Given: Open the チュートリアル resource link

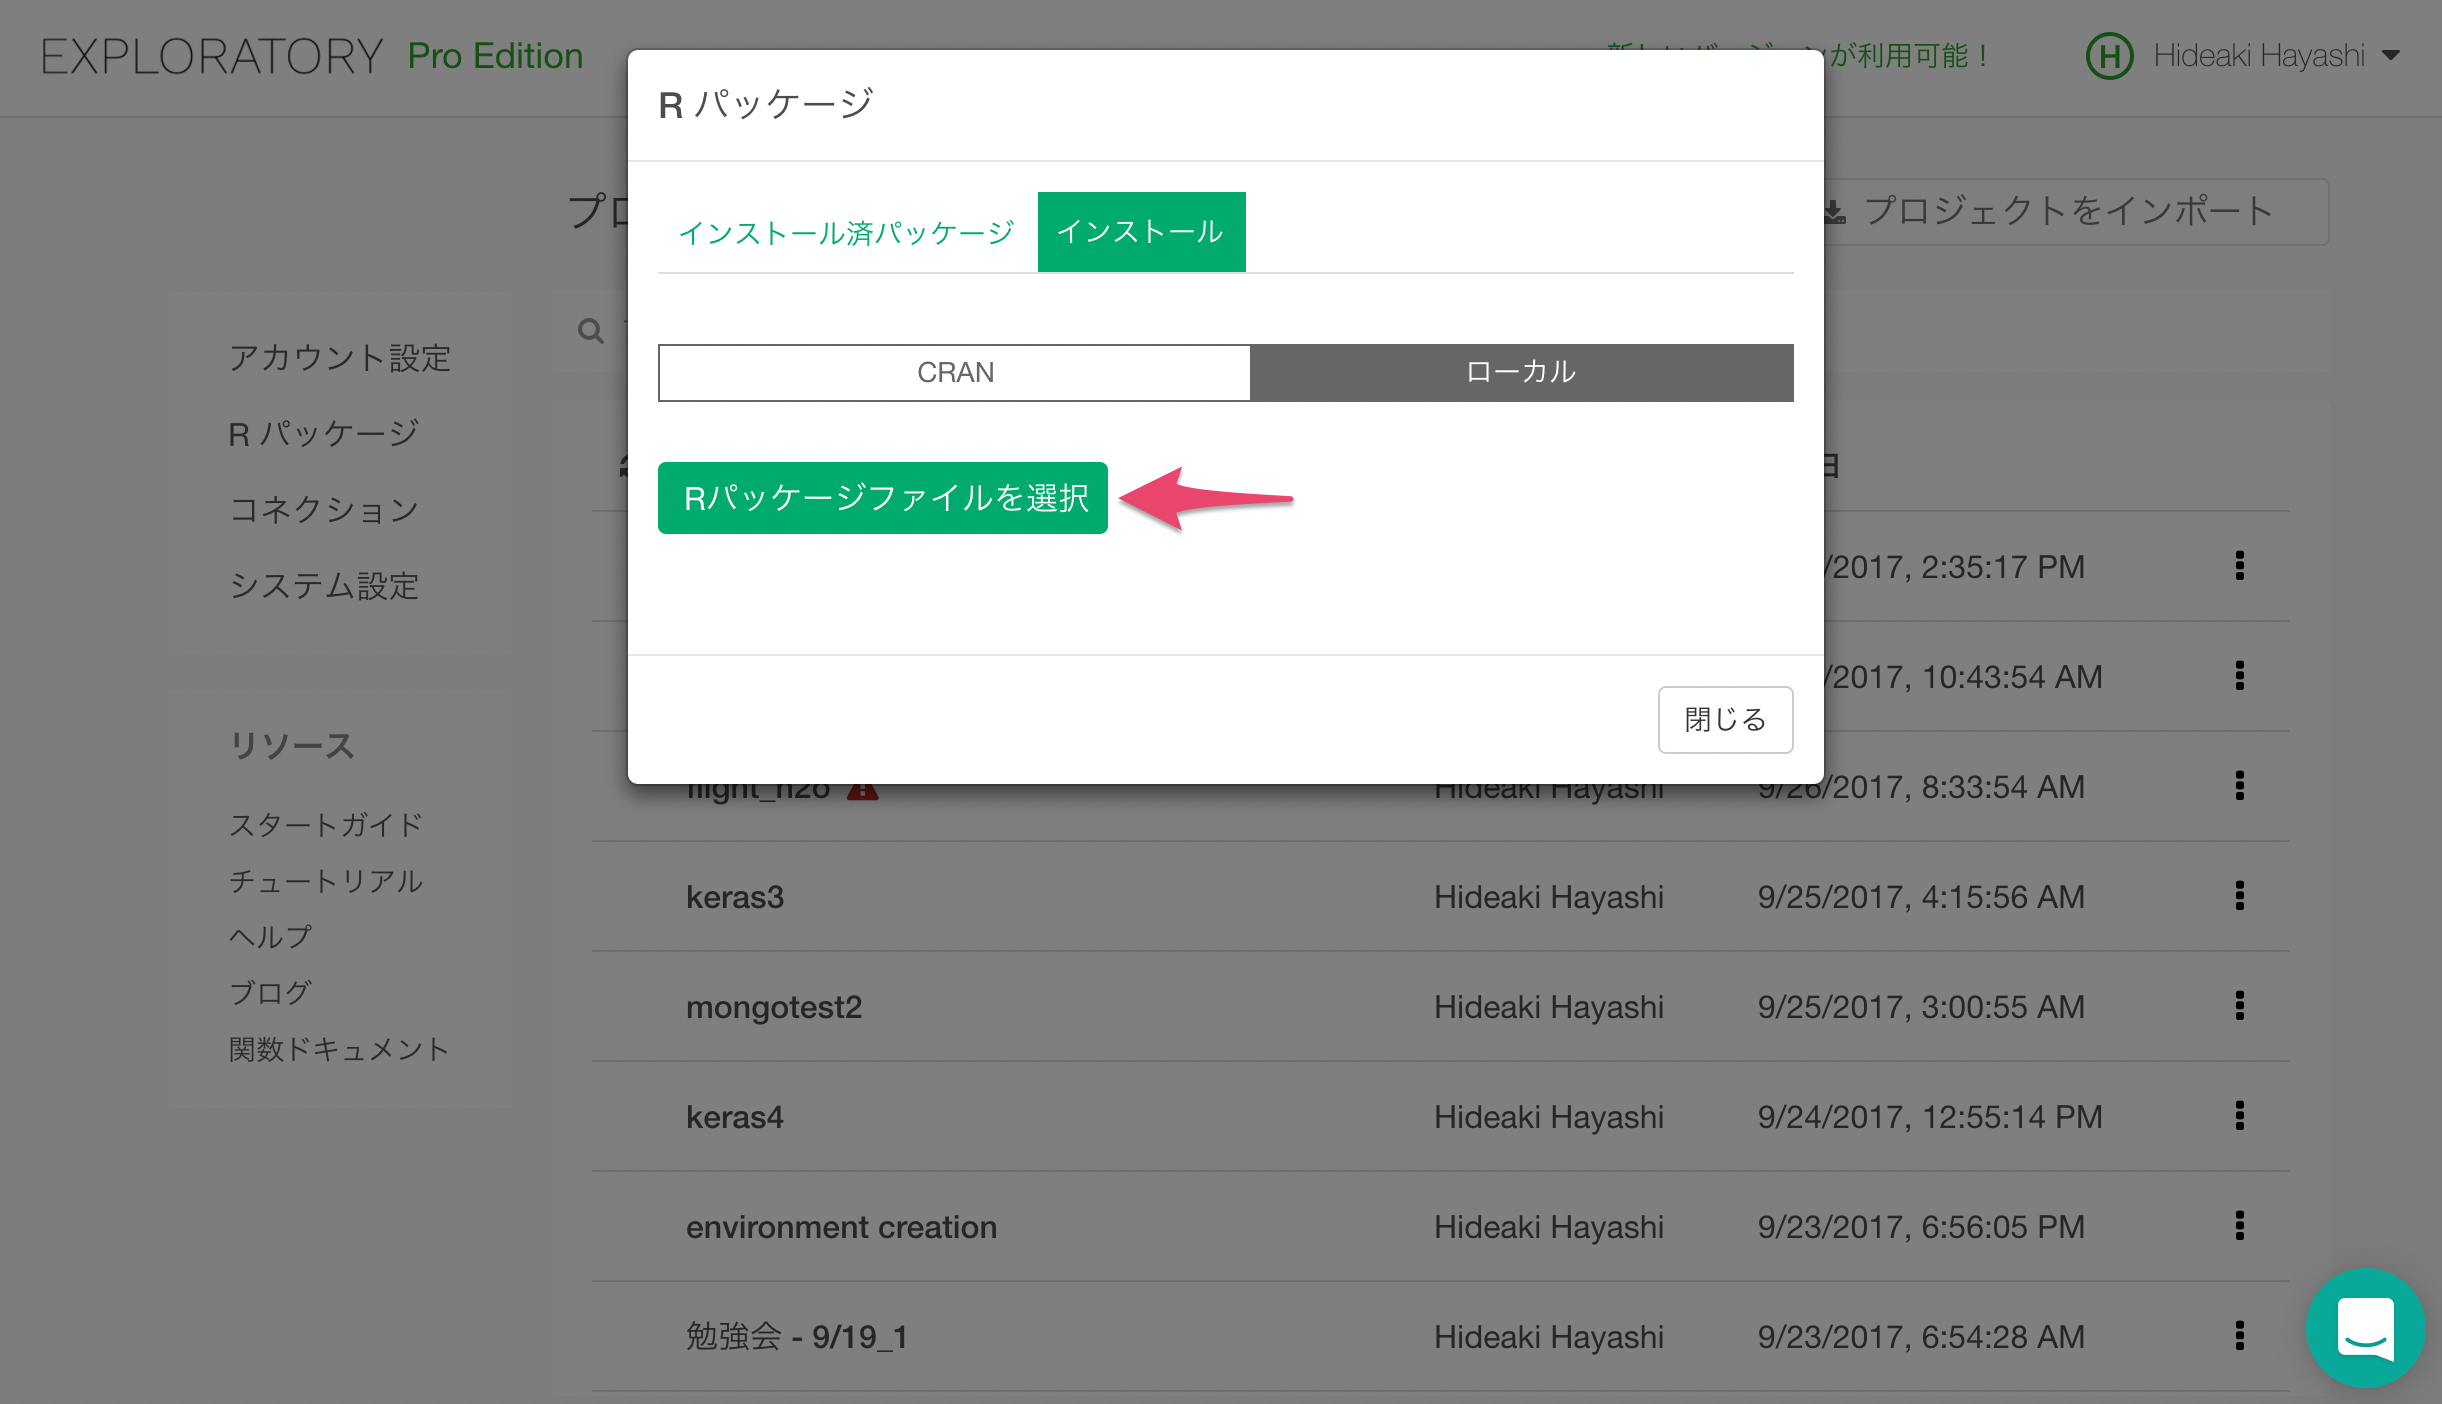Looking at the screenshot, I should click(326, 881).
